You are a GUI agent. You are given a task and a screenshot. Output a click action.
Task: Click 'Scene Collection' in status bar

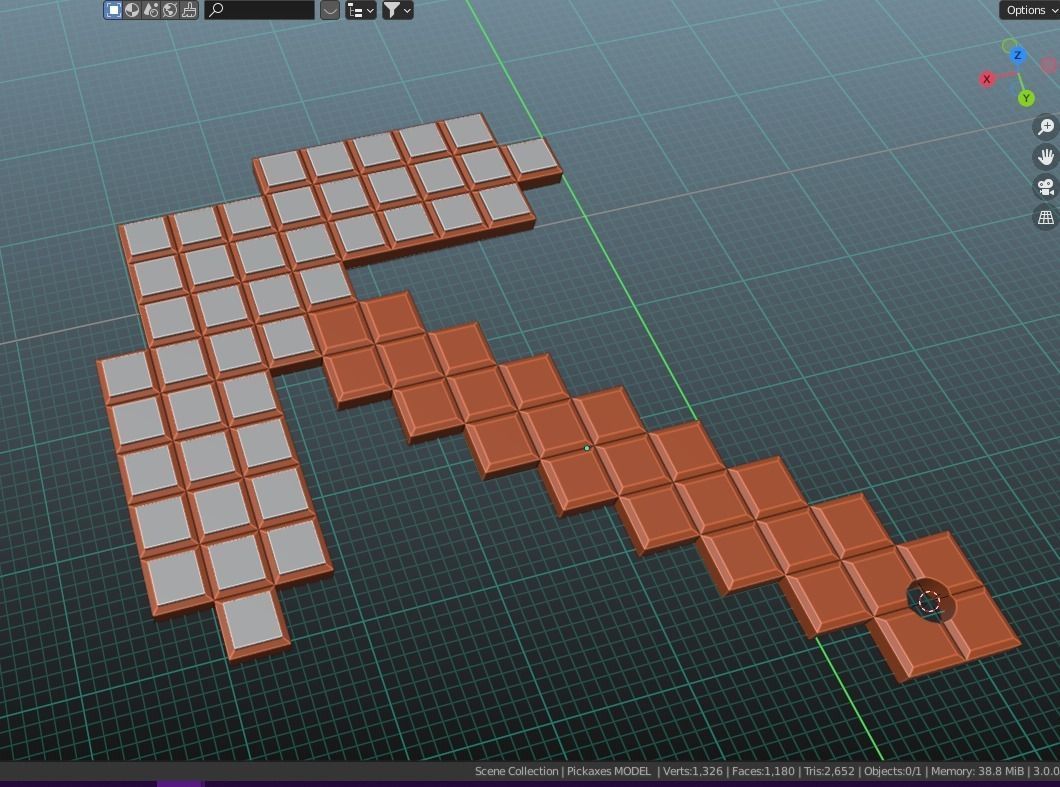516,771
